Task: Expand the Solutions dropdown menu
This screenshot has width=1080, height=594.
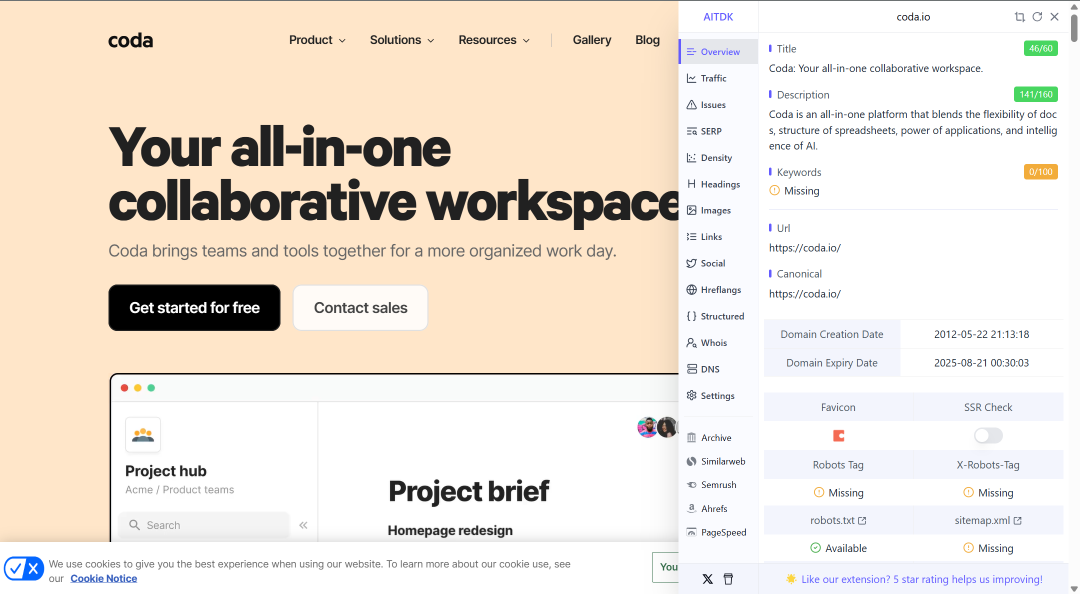Action: pyautogui.click(x=402, y=40)
